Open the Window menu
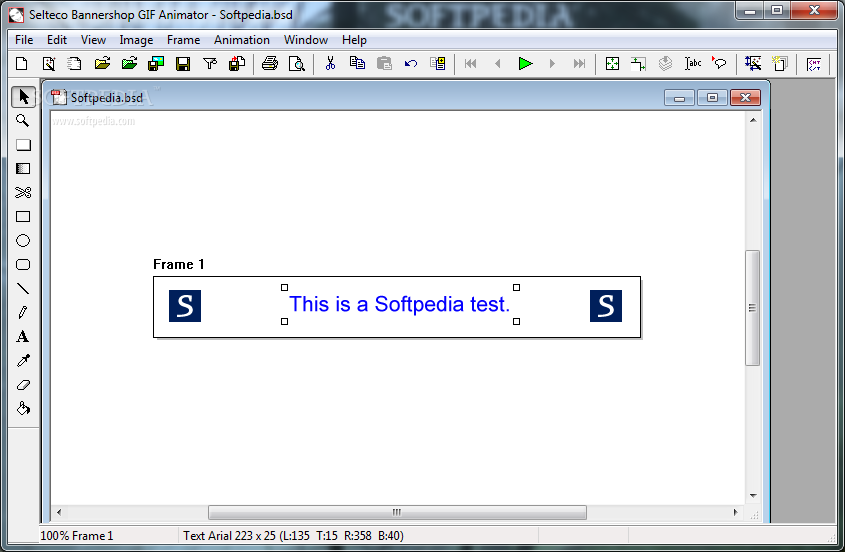The height and width of the screenshot is (552, 845). [x=306, y=40]
